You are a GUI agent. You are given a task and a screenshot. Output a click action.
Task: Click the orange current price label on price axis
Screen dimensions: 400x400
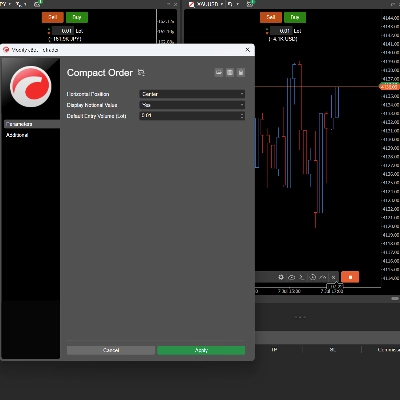(389, 87)
